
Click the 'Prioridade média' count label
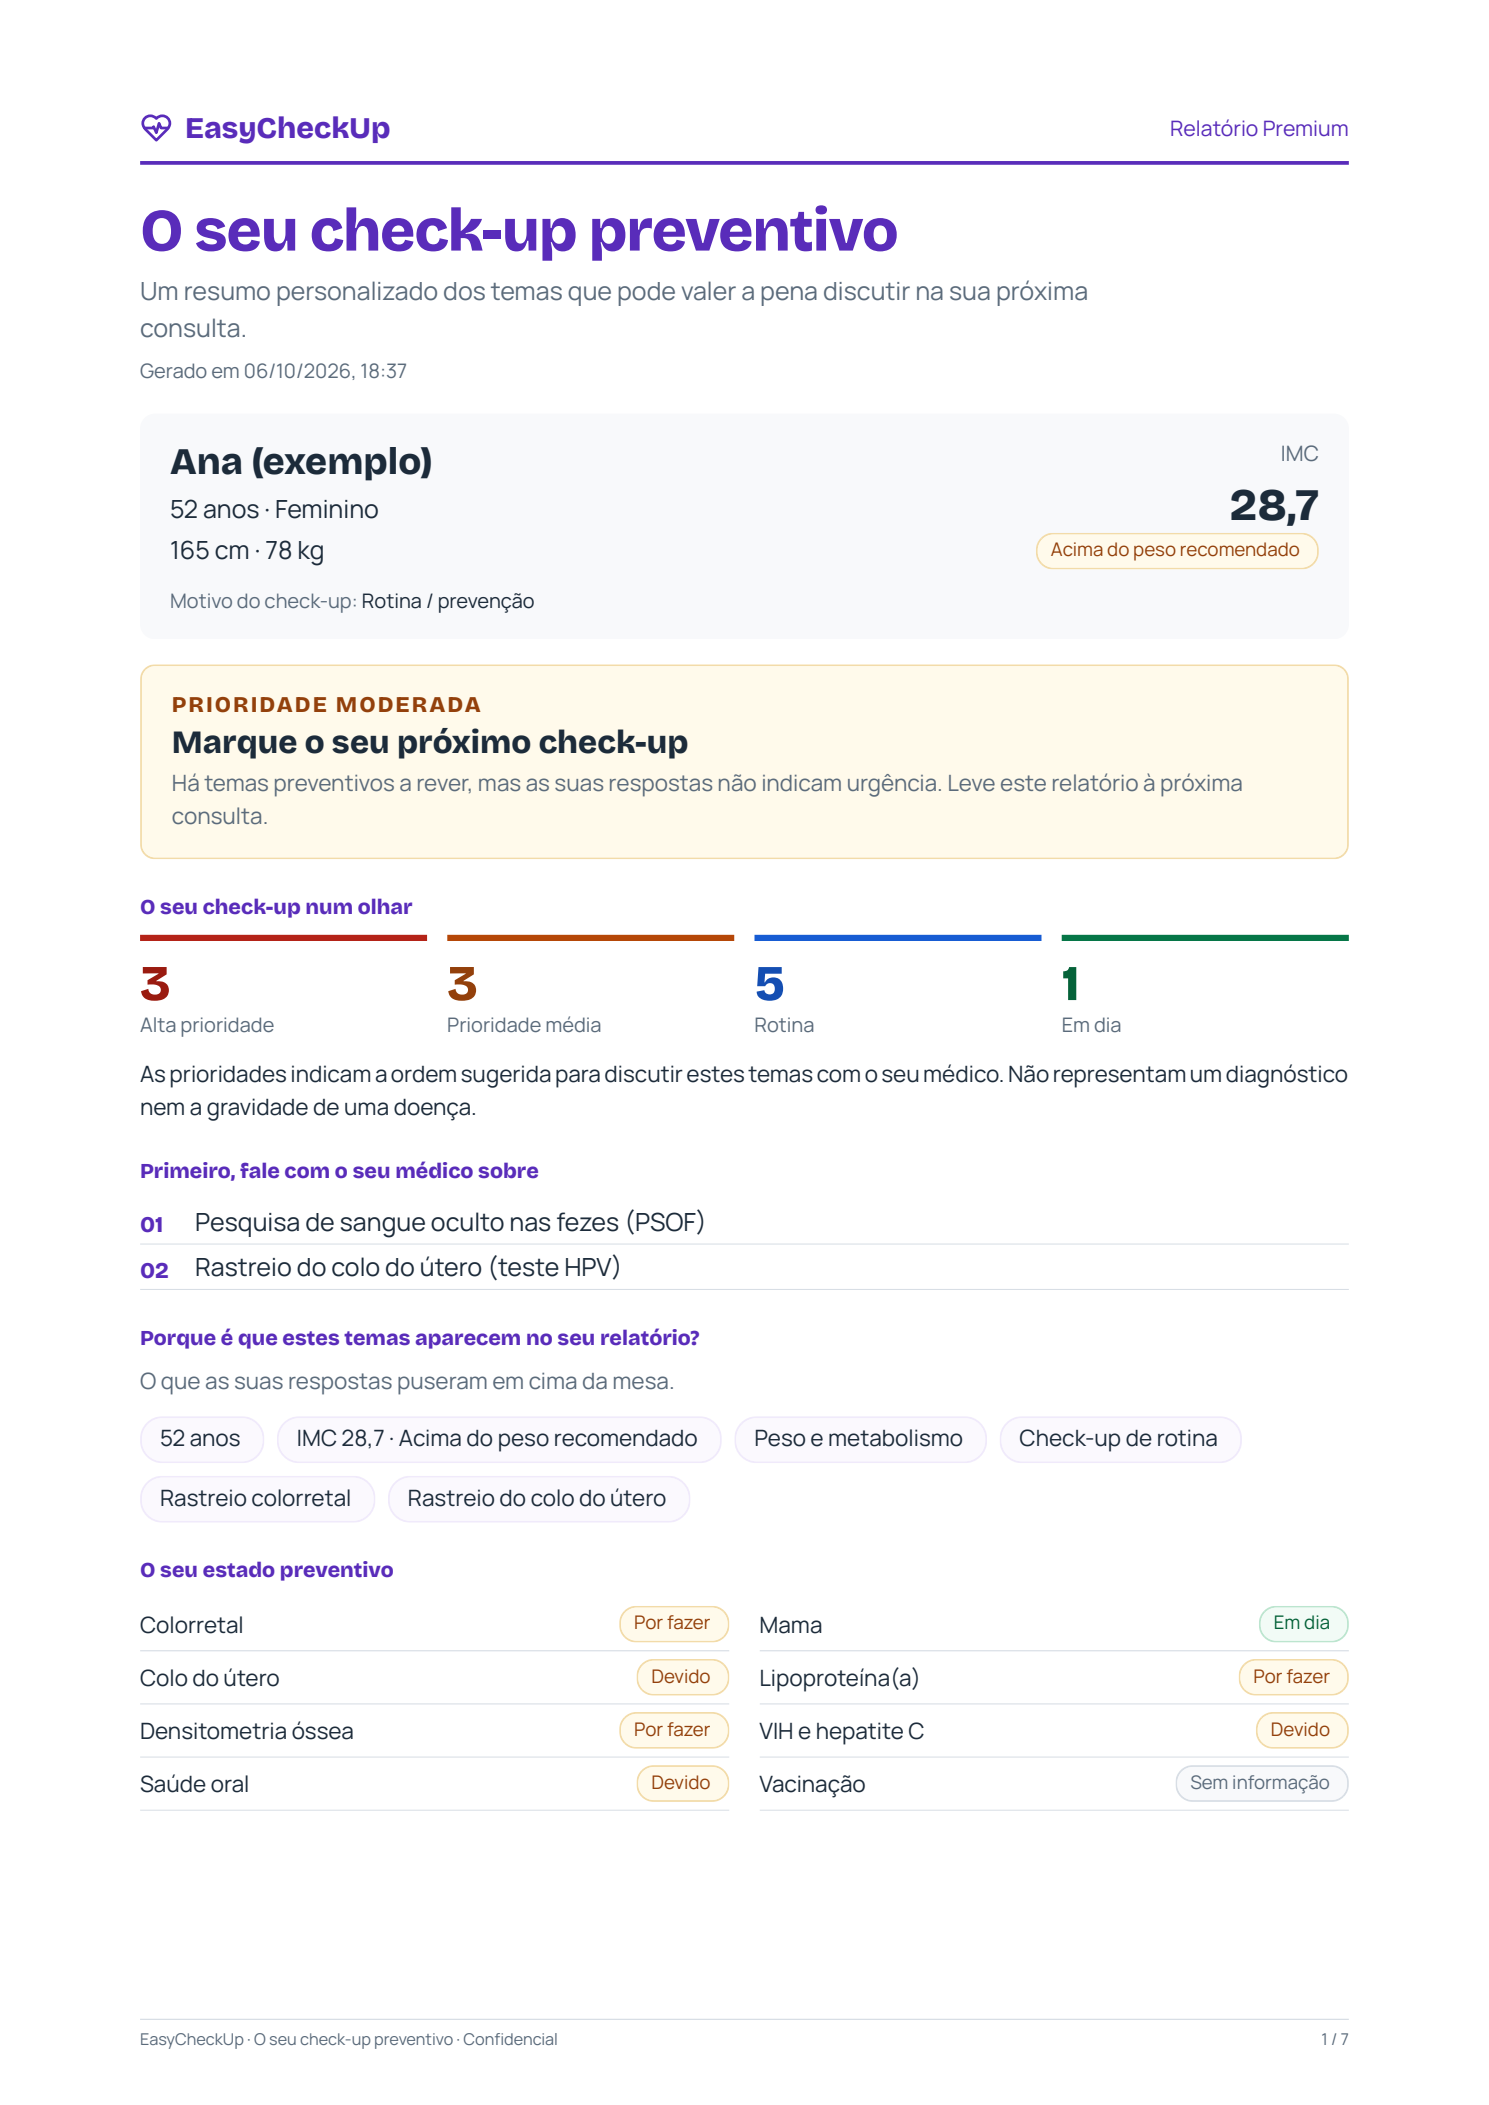[x=524, y=1025]
